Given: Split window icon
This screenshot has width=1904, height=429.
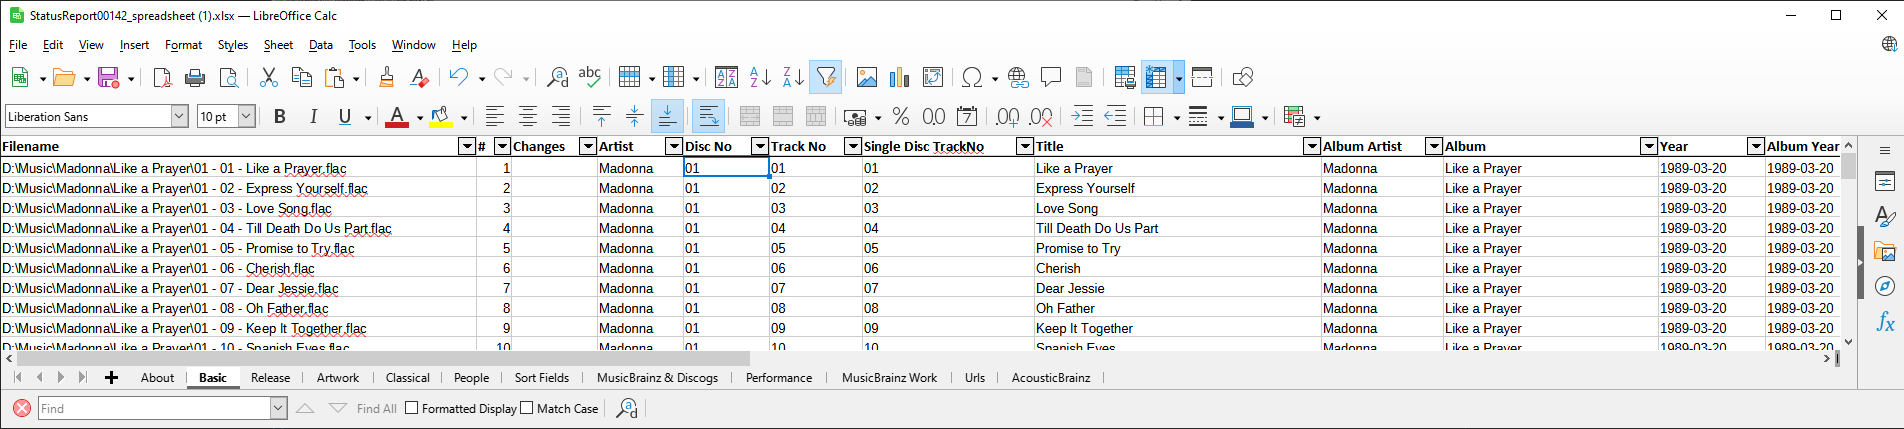Looking at the screenshot, I should pos(1202,77).
